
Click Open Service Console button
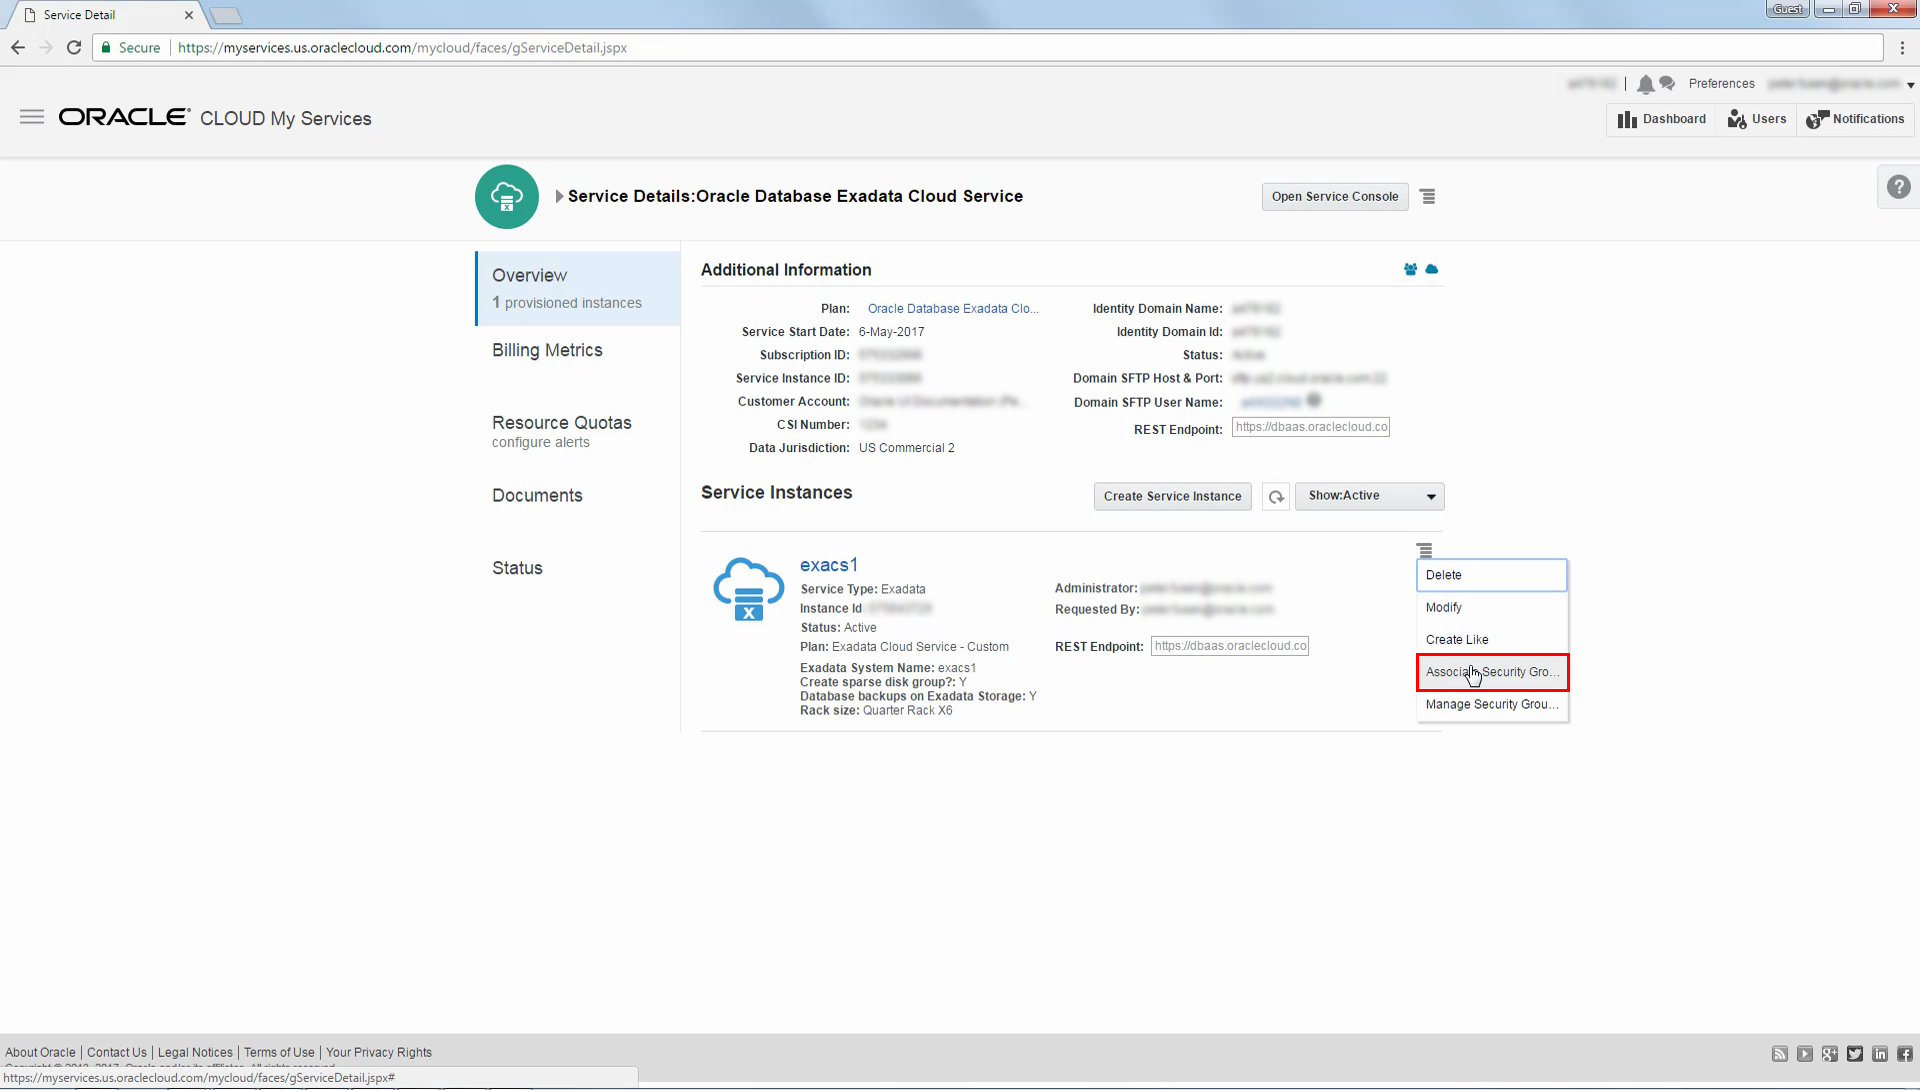[1335, 197]
